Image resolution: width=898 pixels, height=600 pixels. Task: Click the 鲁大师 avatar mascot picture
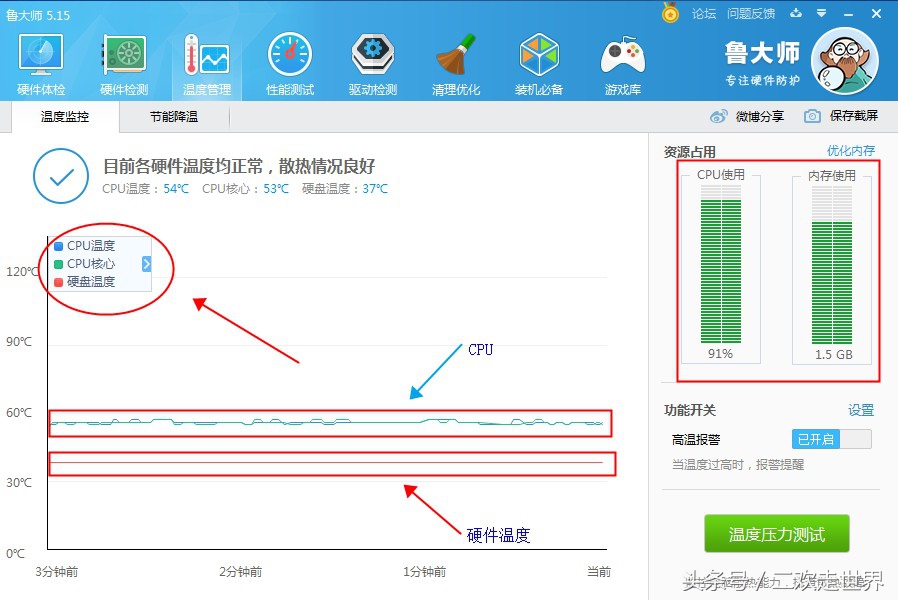coord(845,61)
